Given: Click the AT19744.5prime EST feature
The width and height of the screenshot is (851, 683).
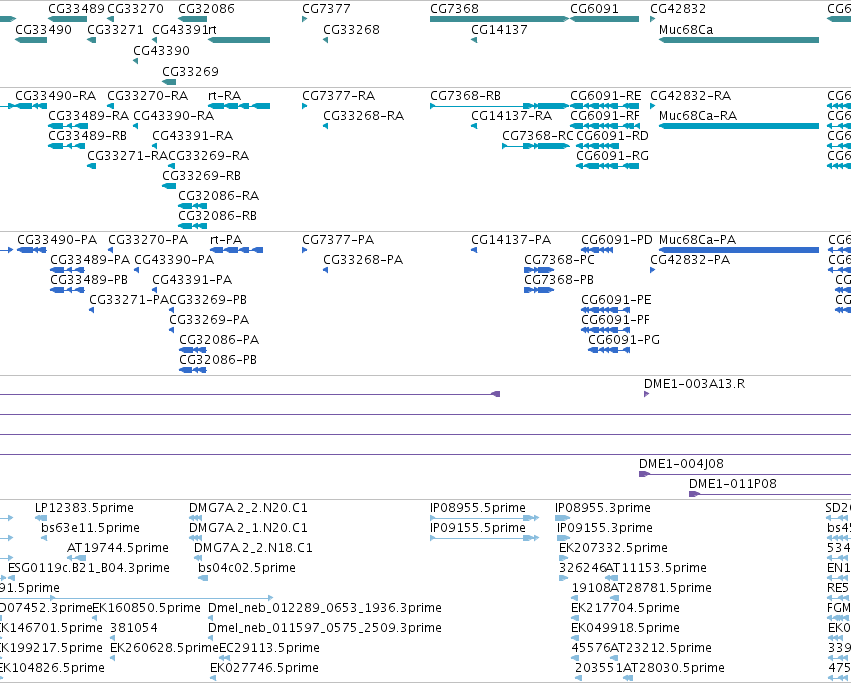Looking at the screenshot, I should click(77, 558).
